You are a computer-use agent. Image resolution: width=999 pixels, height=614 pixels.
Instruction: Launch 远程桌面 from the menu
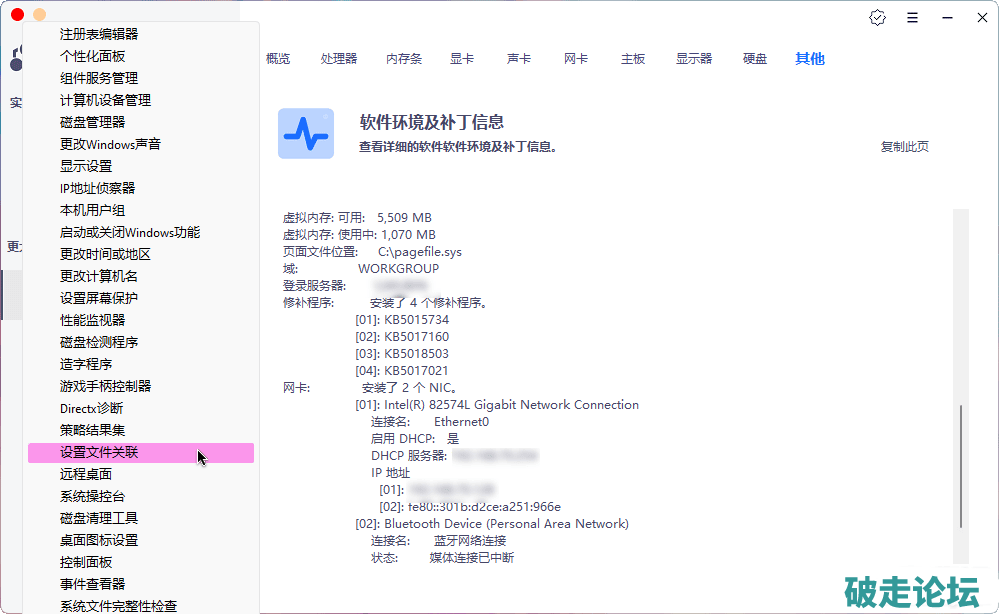(x=86, y=475)
